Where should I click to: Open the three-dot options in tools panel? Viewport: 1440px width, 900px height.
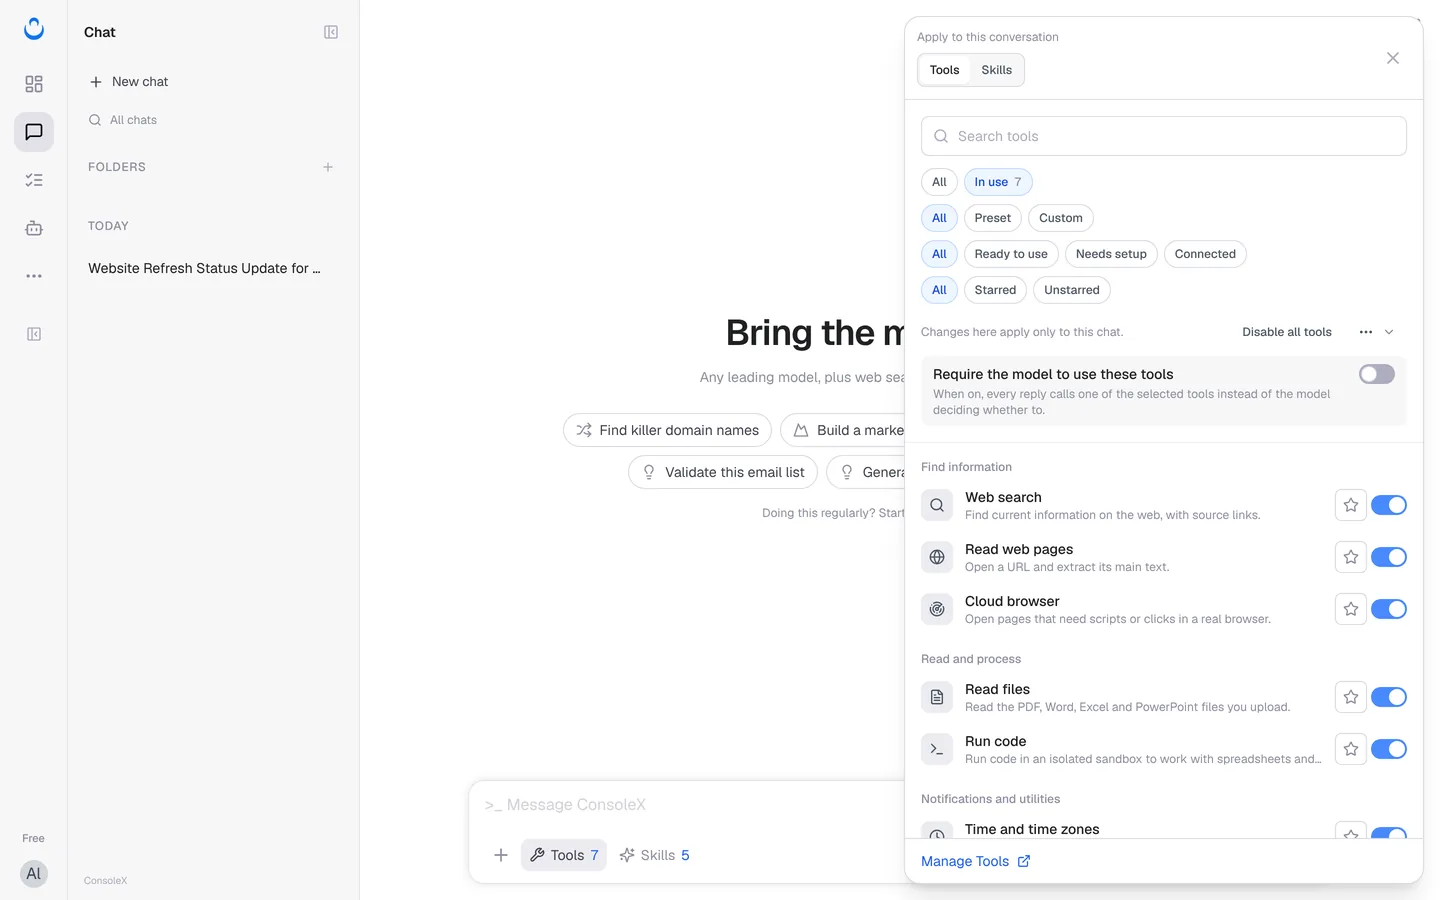coord(1366,332)
